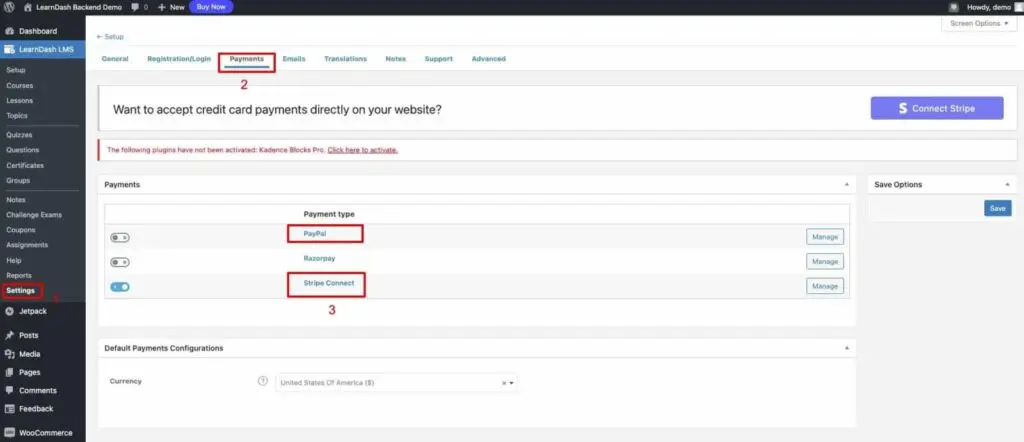Click the Jetpack icon in sidebar
The image size is (1024, 442).
9,311
